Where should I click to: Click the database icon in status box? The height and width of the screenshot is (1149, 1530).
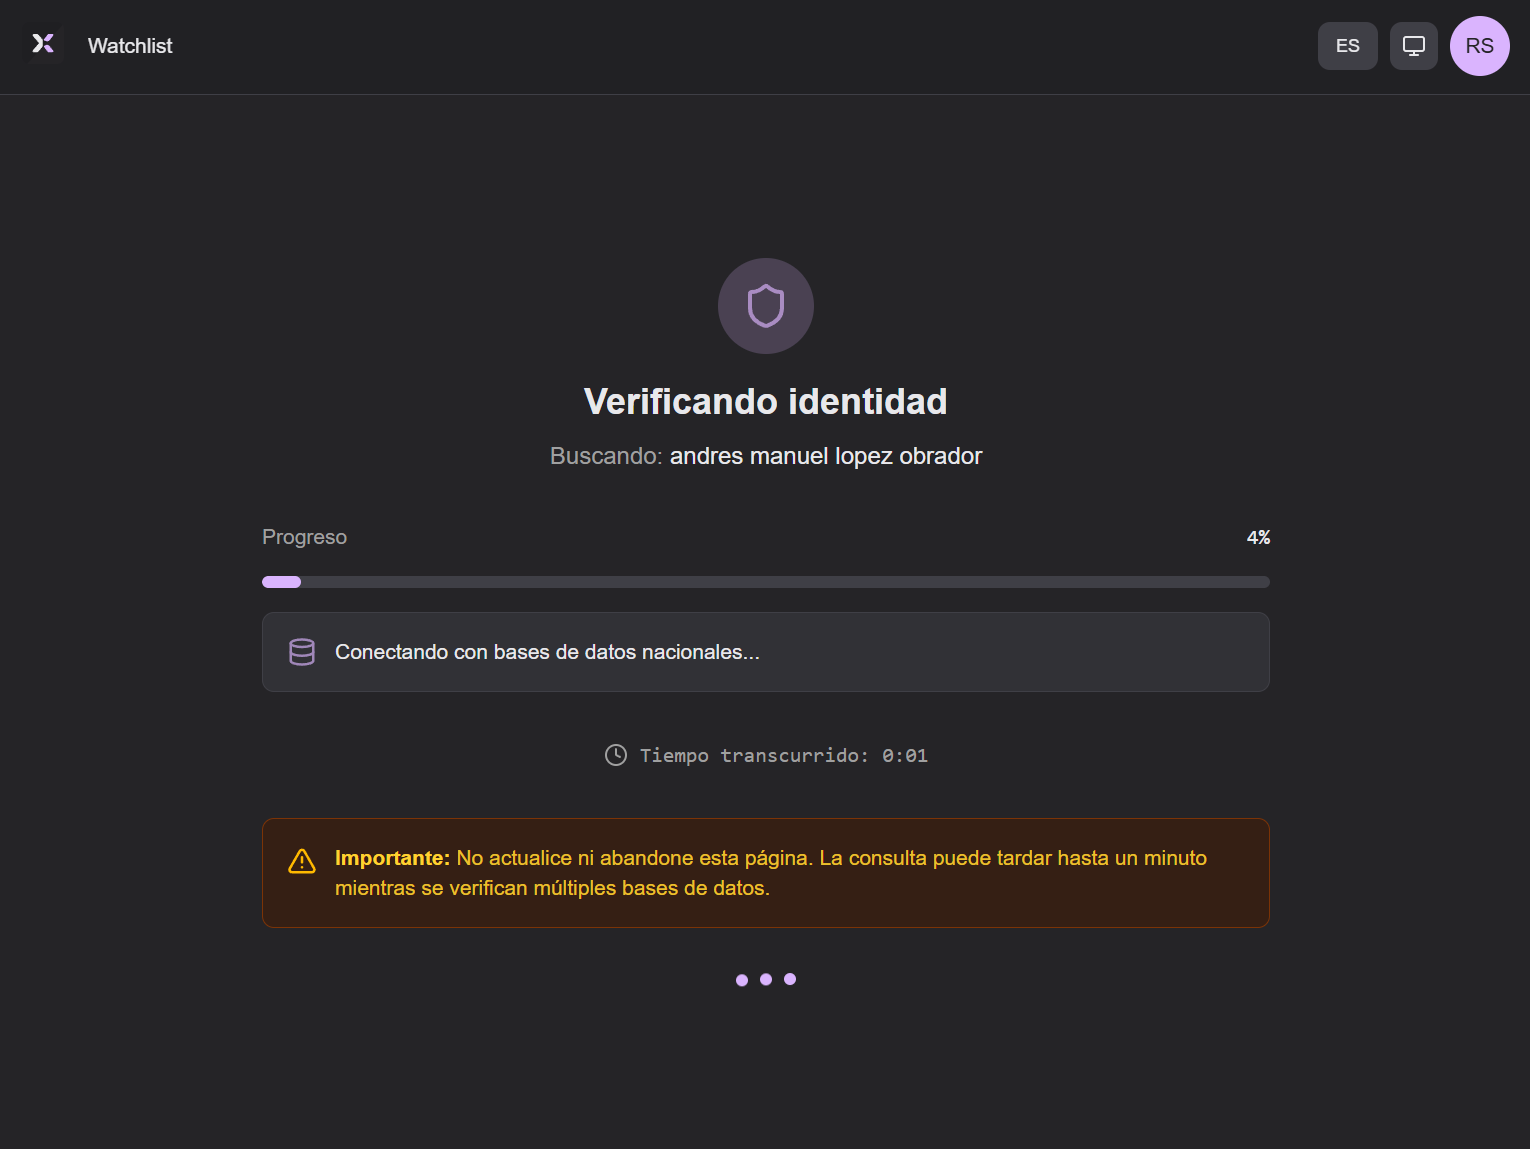pyautogui.click(x=302, y=652)
